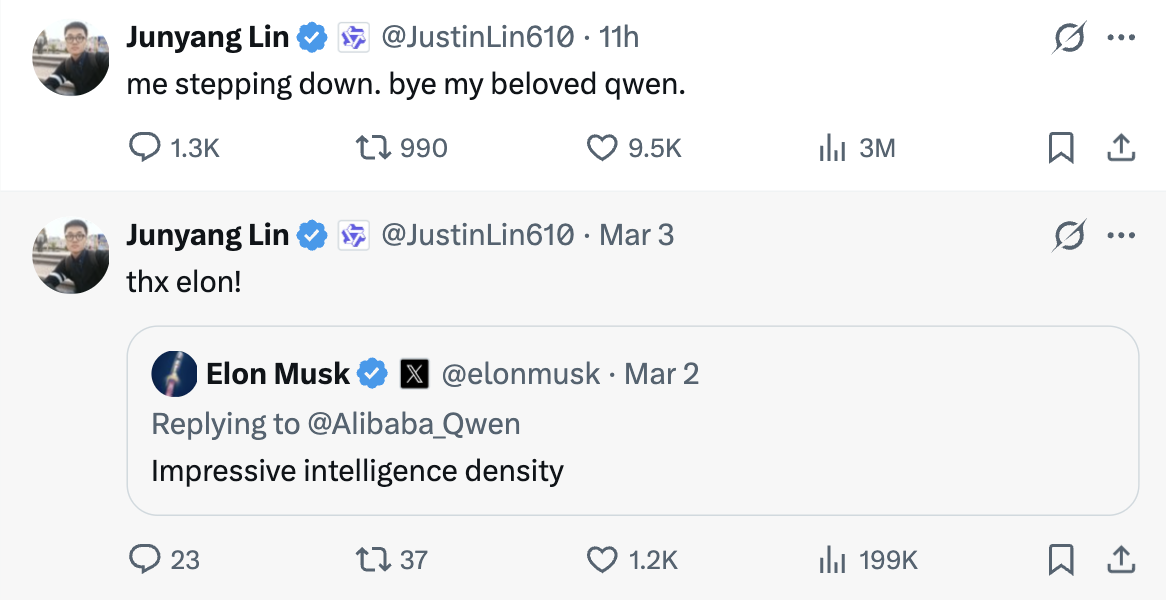
Task: Bookmark the 'me stepping down' post
Action: click(x=1060, y=148)
